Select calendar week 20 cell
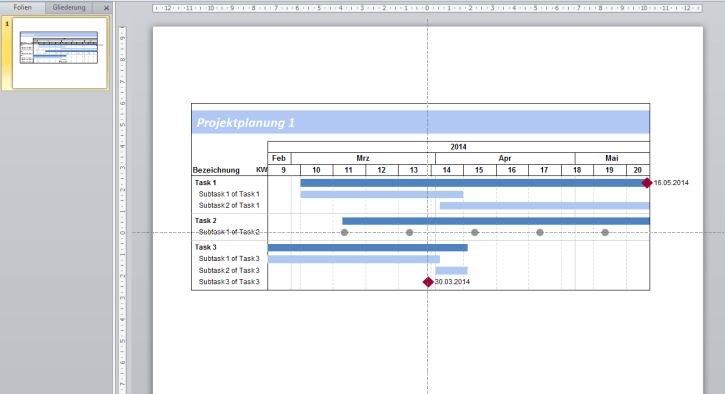Screen dimensions: 725x394 (638, 170)
